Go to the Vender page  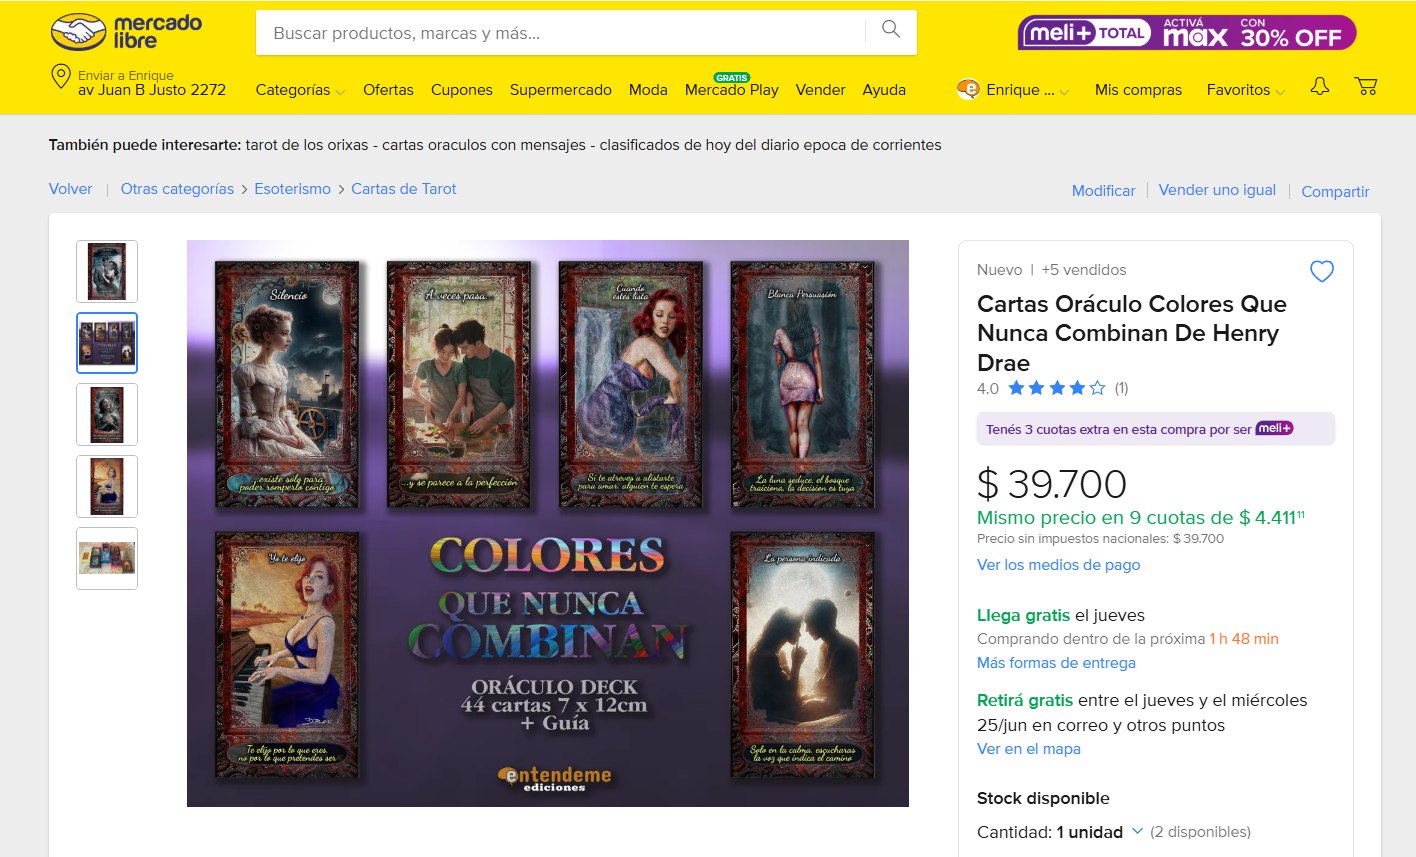(820, 90)
